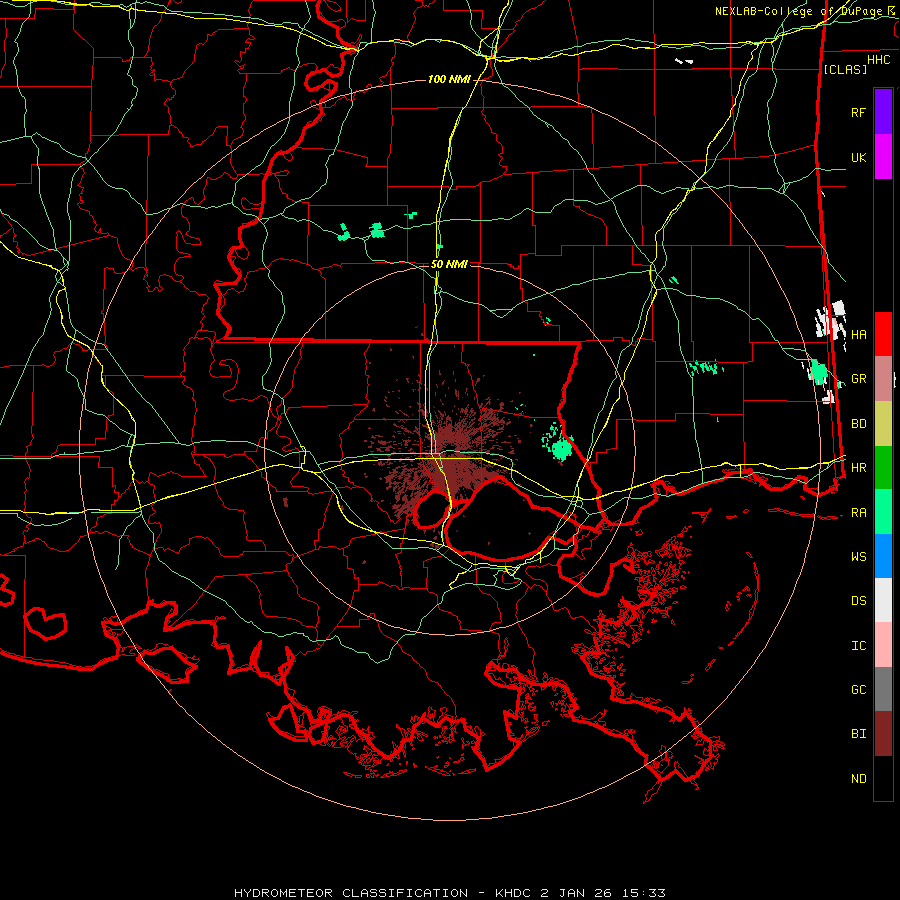Viewport: 900px width, 900px height.
Task: Click the 'HA' legend label
Action: coord(858,334)
